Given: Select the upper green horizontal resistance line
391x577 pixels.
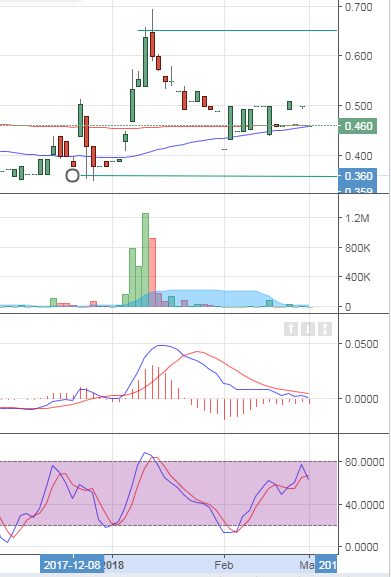Looking at the screenshot, I should [x=237, y=31].
